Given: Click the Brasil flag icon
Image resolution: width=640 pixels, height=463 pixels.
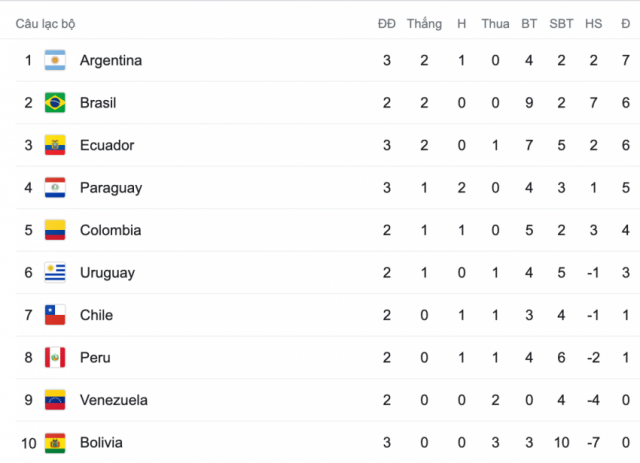Looking at the screenshot, I should pyautogui.click(x=55, y=102).
